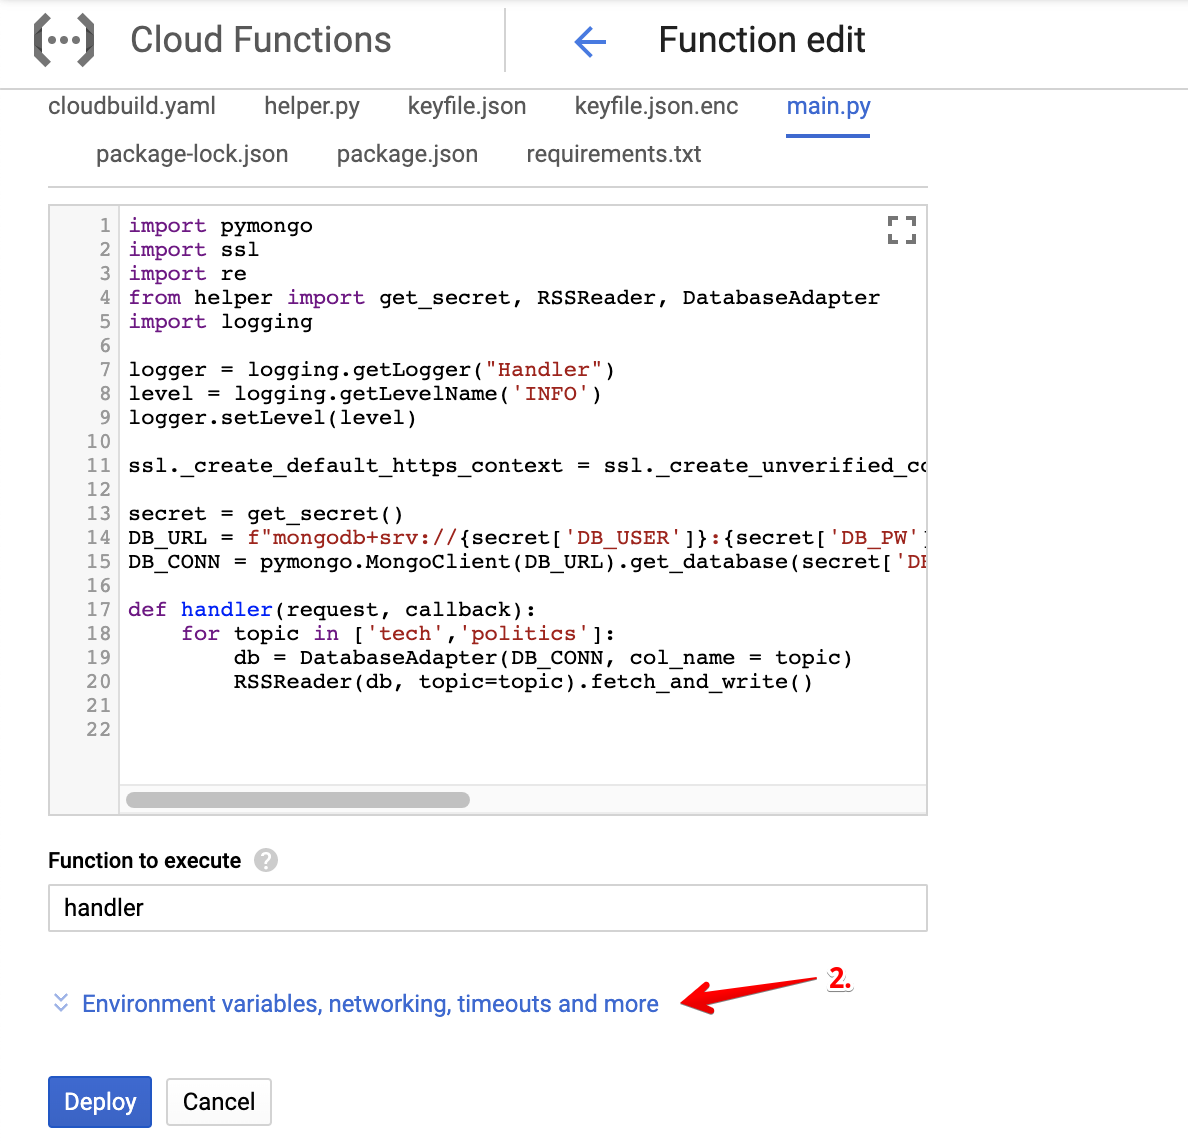
Task: Open the cloudbuild.yaml tab
Action: point(132,106)
